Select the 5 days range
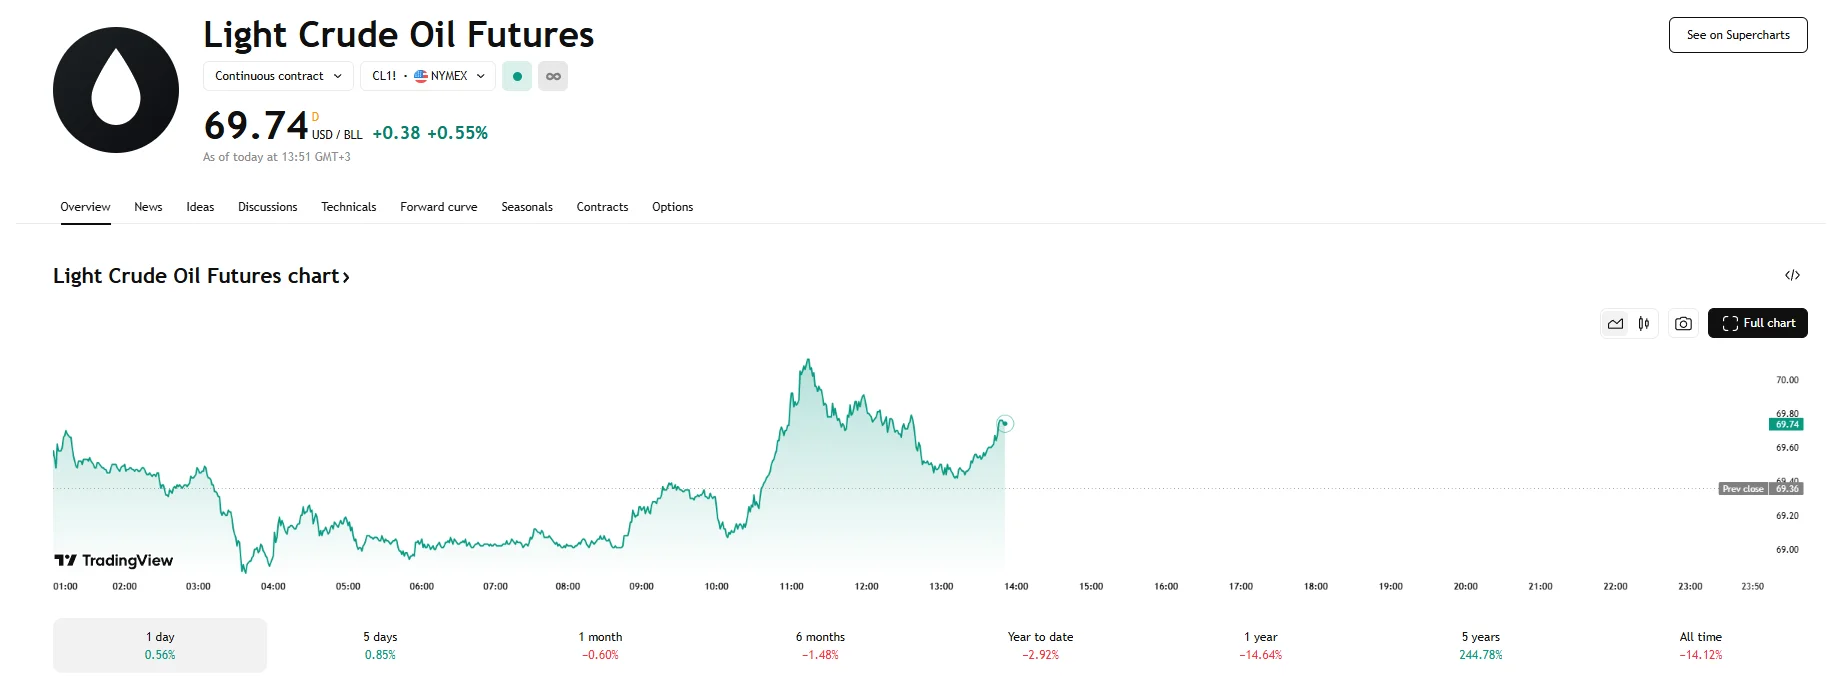The width and height of the screenshot is (1843, 691). 380,645
